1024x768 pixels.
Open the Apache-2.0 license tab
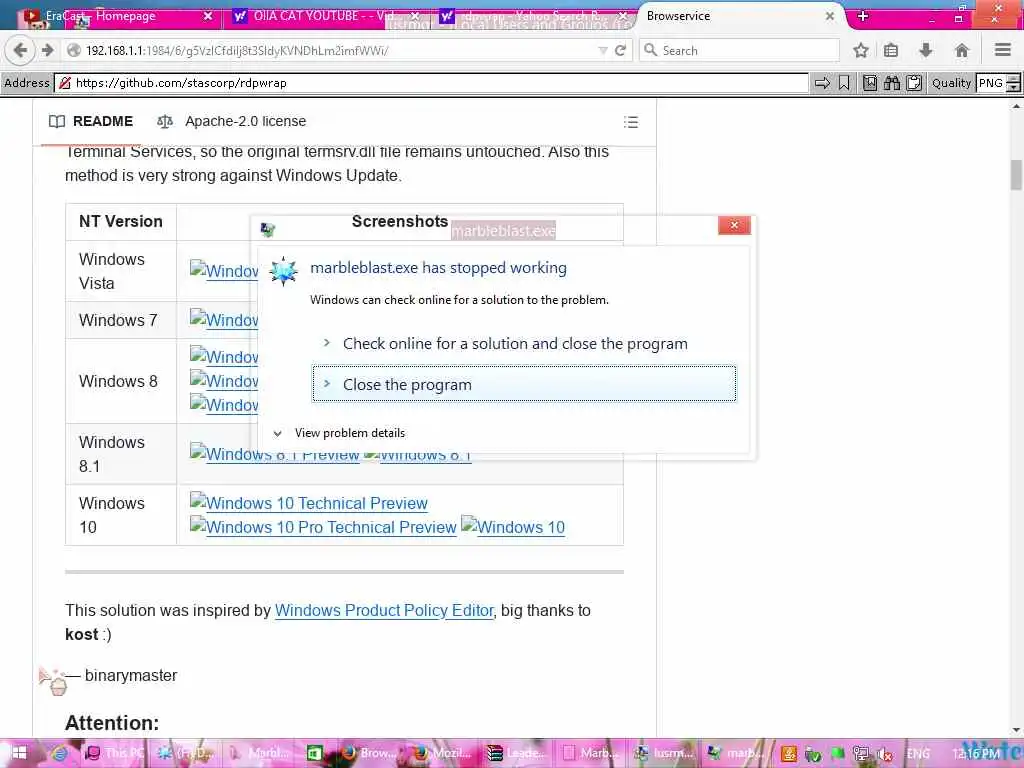coord(232,121)
